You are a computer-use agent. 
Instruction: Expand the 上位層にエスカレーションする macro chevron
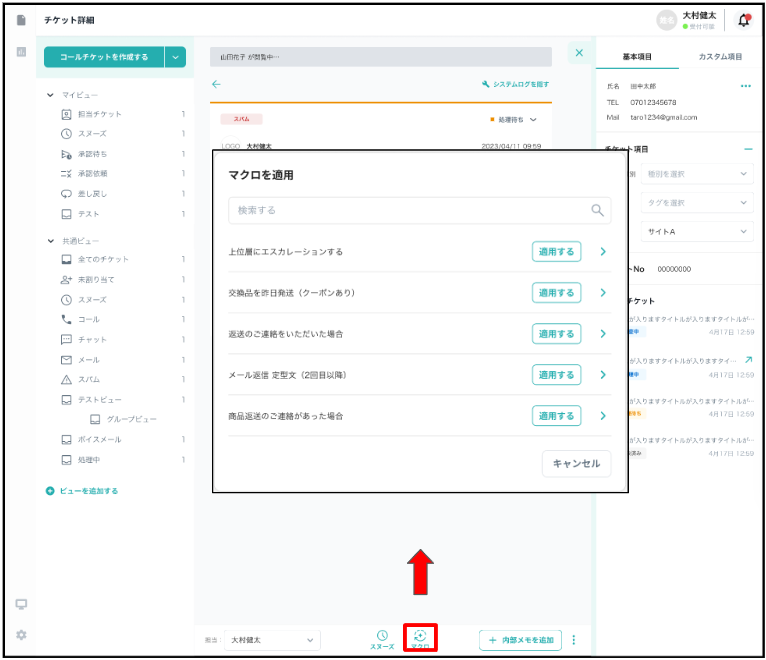click(x=603, y=252)
